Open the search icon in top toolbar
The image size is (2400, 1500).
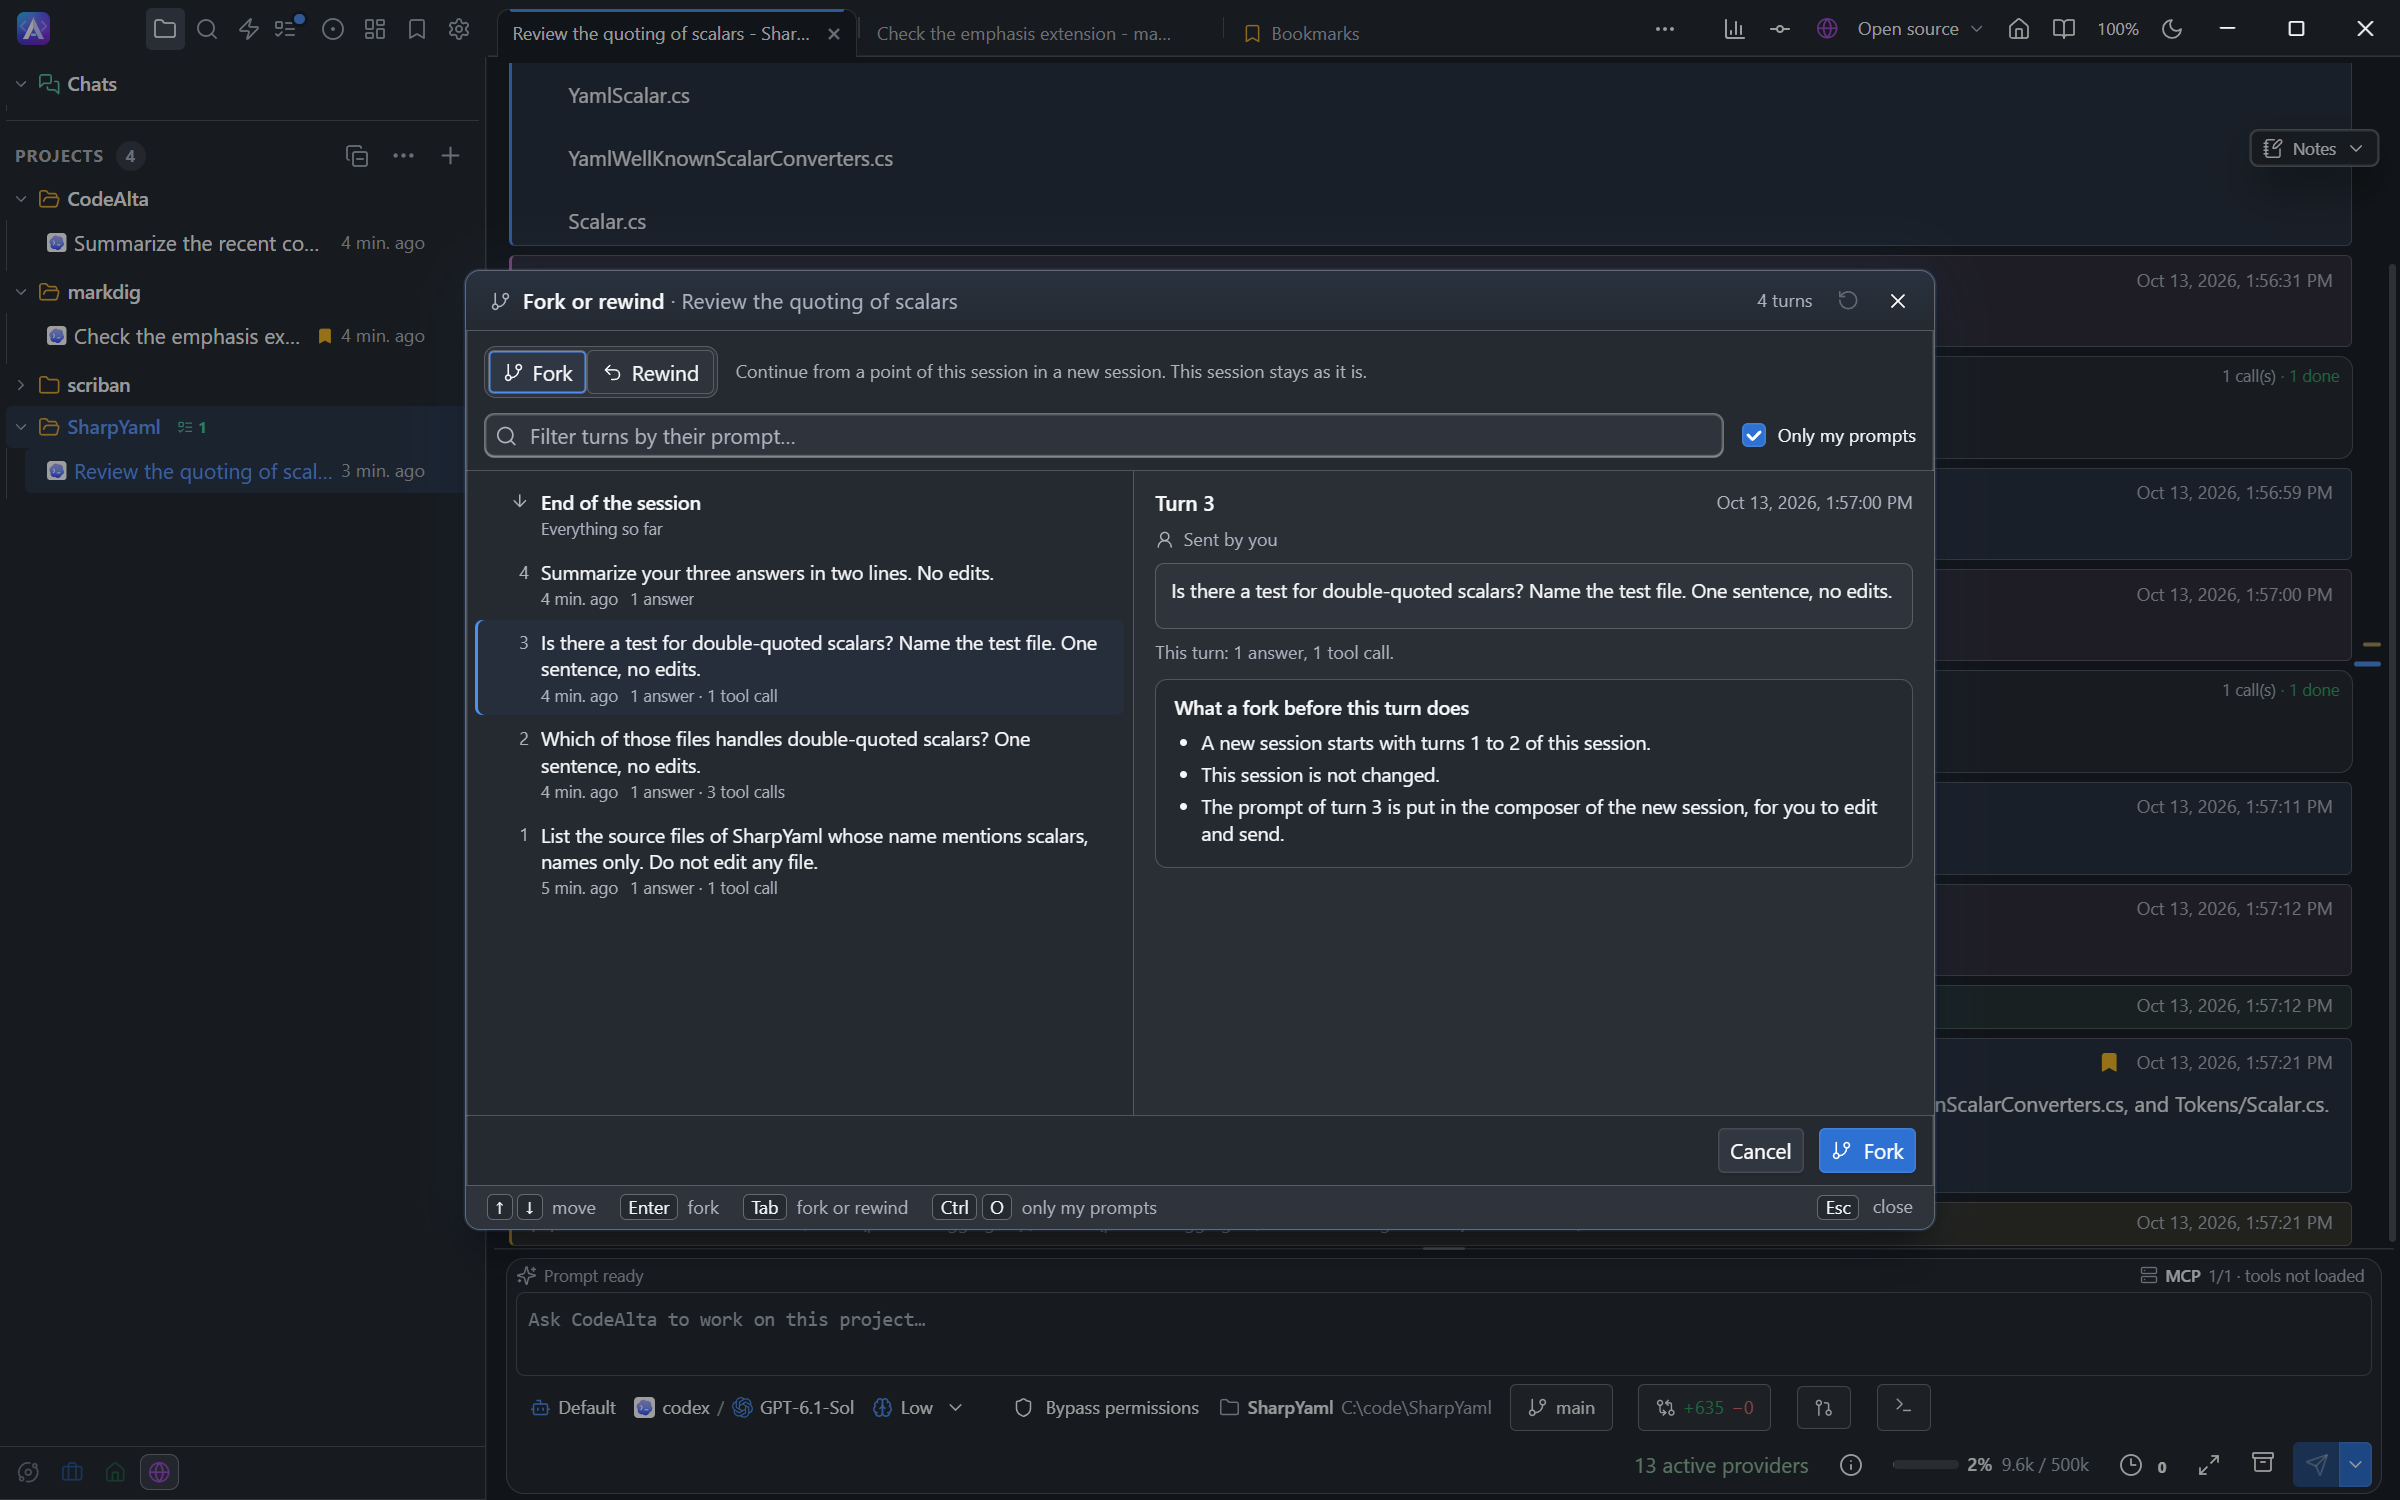[x=207, y=29]
